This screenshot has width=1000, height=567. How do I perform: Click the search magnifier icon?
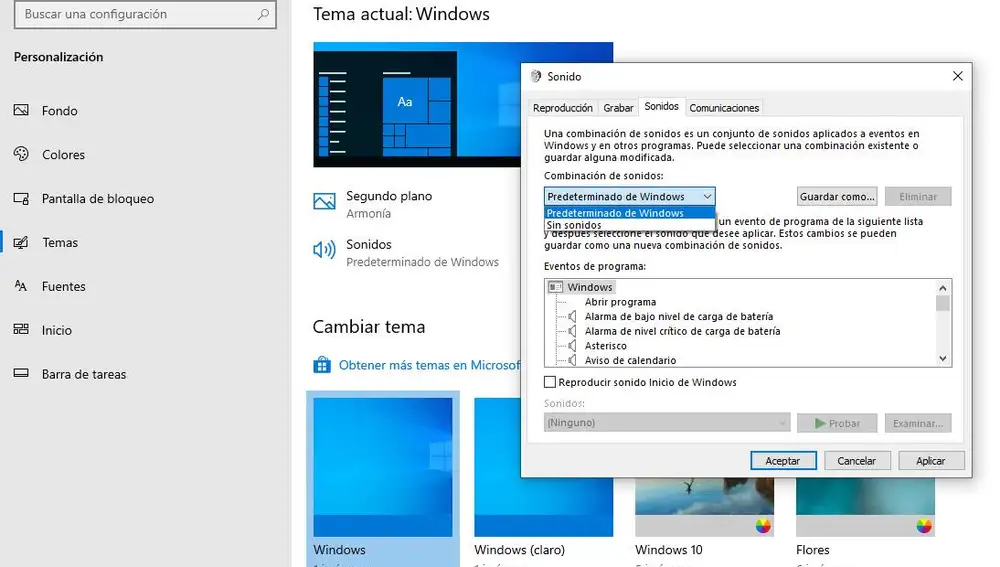coord(263,14)
